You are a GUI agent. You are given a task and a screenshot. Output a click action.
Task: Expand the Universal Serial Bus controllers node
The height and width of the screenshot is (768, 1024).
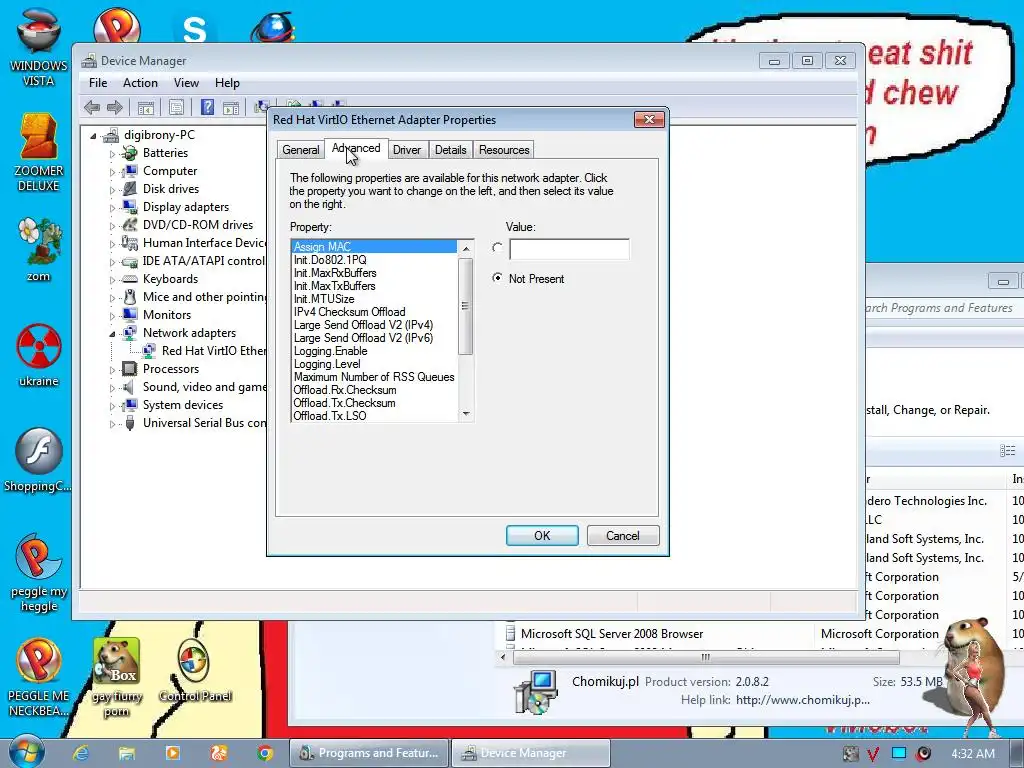[112, 424]
